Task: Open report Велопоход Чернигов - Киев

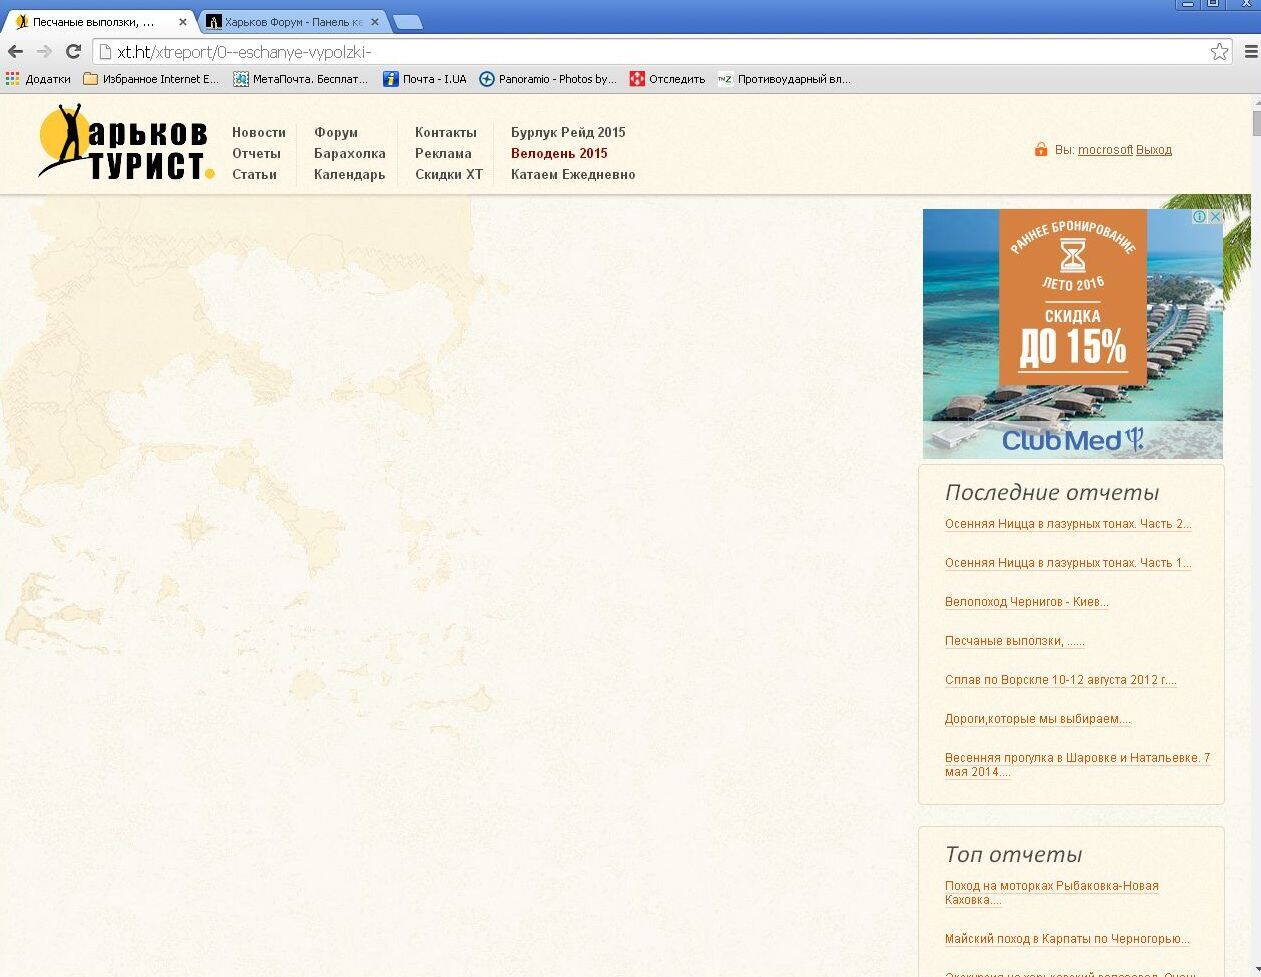Action: (1026, 602)
